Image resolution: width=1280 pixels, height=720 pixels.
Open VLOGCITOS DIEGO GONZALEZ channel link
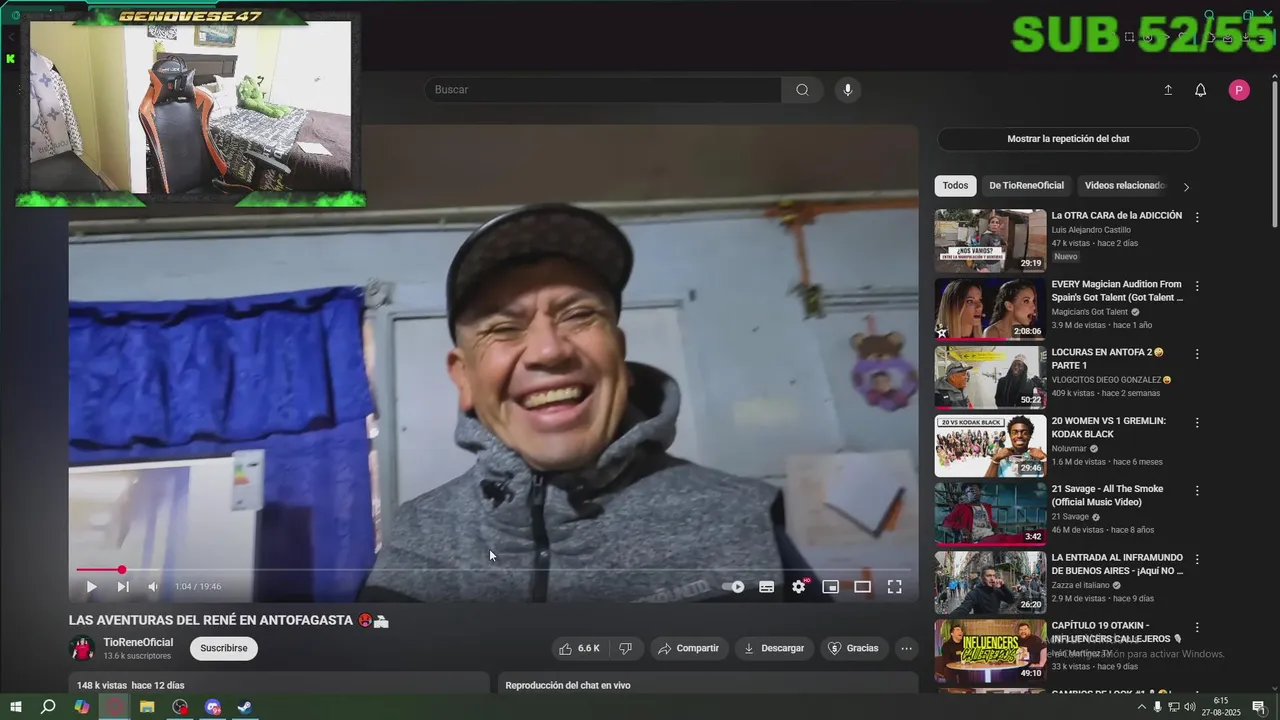coord(1107,380)
